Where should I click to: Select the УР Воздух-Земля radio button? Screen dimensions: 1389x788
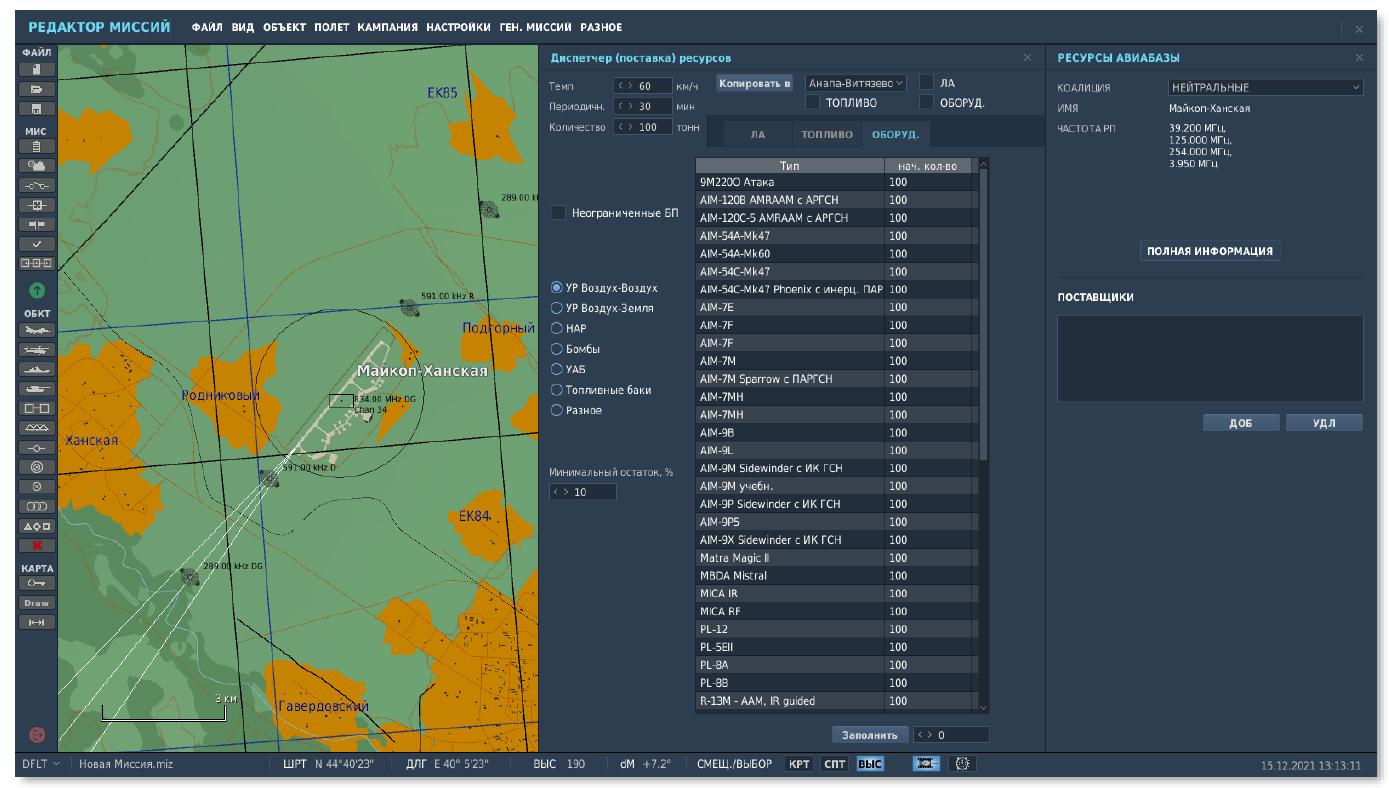(557, 308)
